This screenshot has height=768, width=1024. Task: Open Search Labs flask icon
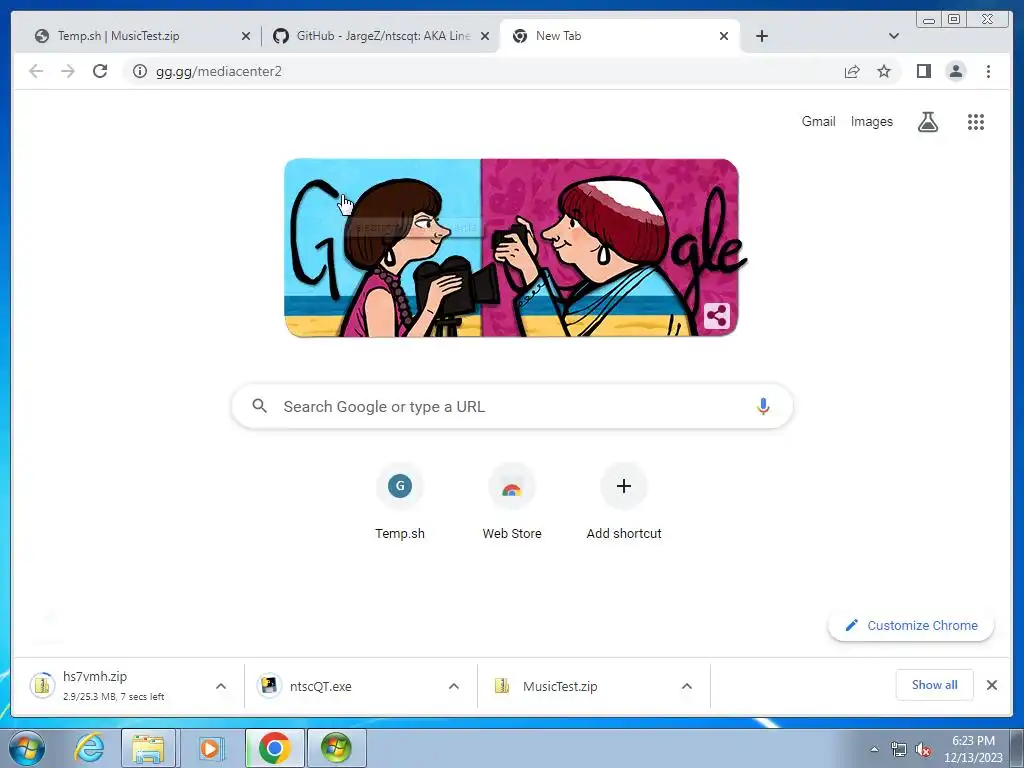click(x=927, y=121)
